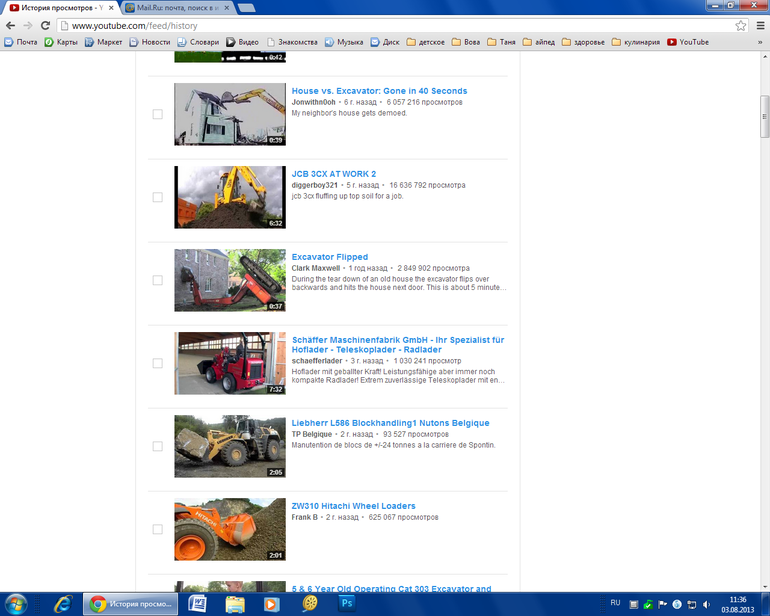Close the Mail.Ru tab
The image size is (770, 616).
pos(227,8)
